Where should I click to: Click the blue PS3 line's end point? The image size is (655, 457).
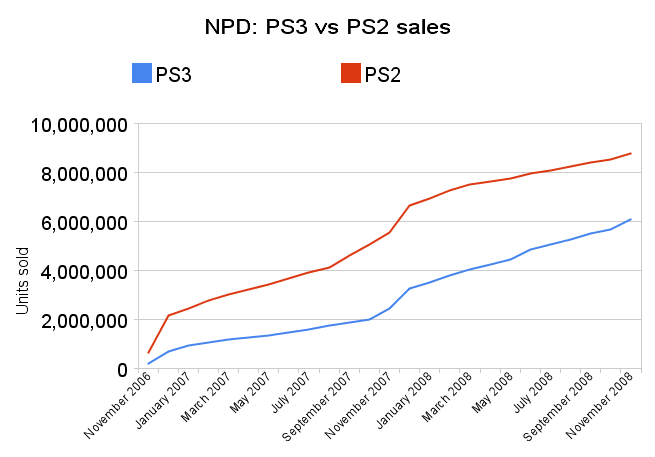pos(631,219)
